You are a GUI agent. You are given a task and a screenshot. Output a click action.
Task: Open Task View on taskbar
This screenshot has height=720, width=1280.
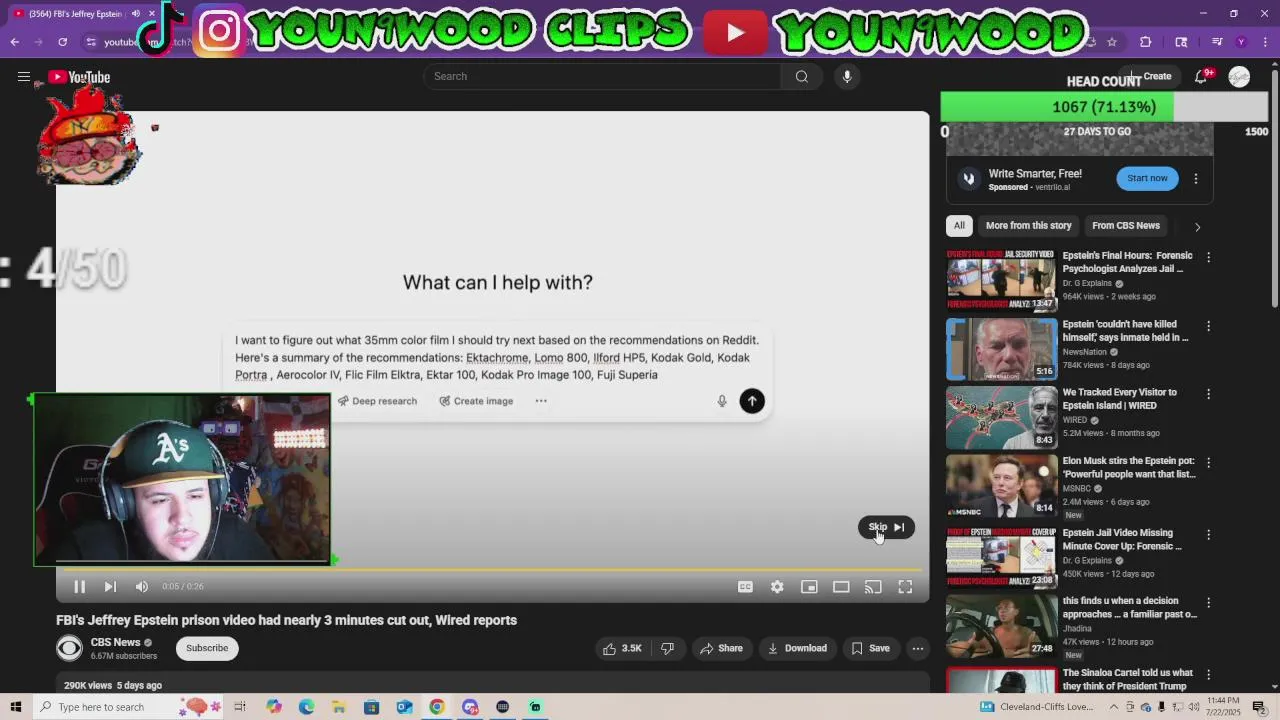[240, 707]
